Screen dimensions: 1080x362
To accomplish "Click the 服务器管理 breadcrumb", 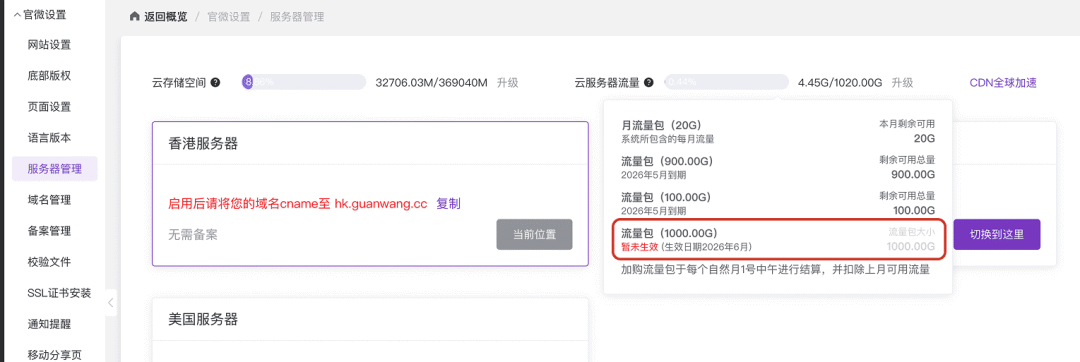I will [297, 17].
